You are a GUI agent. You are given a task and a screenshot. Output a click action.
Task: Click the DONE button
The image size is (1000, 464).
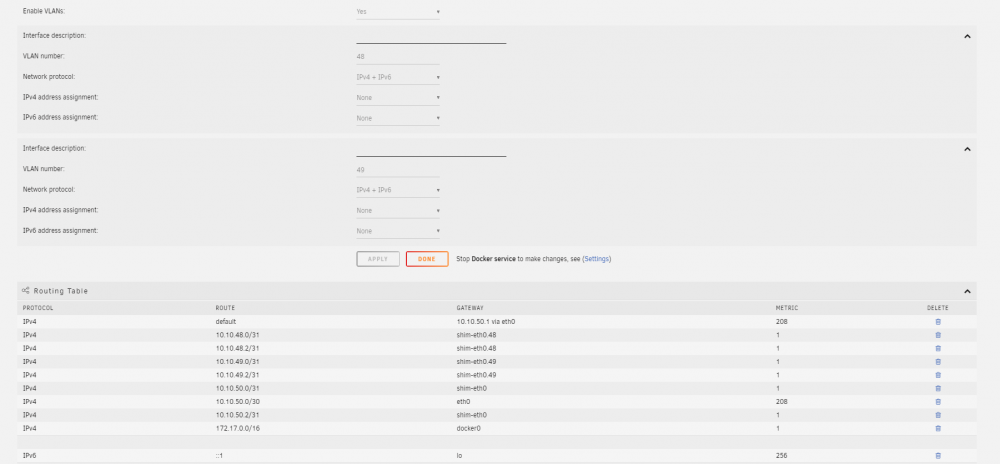427,259
